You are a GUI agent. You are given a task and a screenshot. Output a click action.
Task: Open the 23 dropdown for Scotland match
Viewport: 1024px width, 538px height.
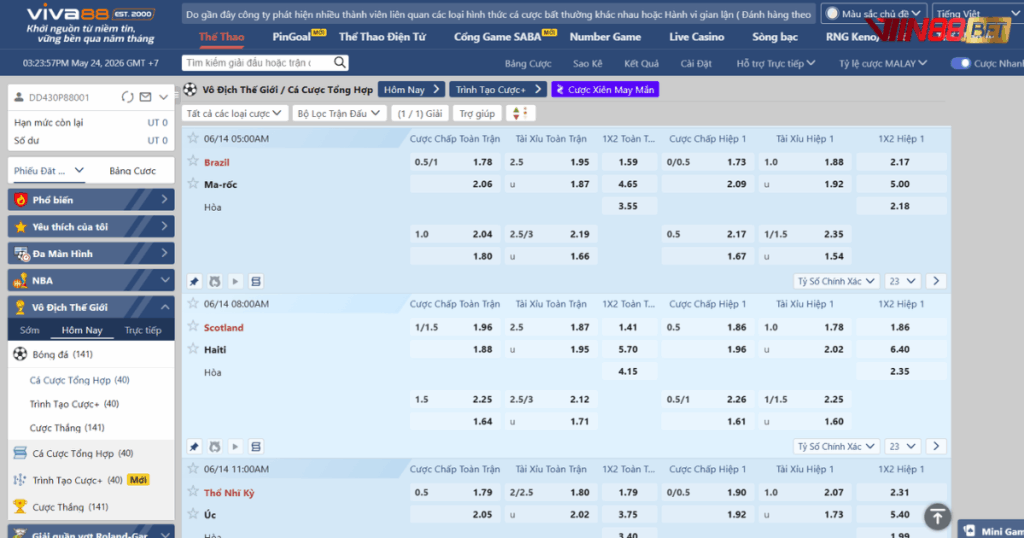pyautogui.click(x=903, y=447)
